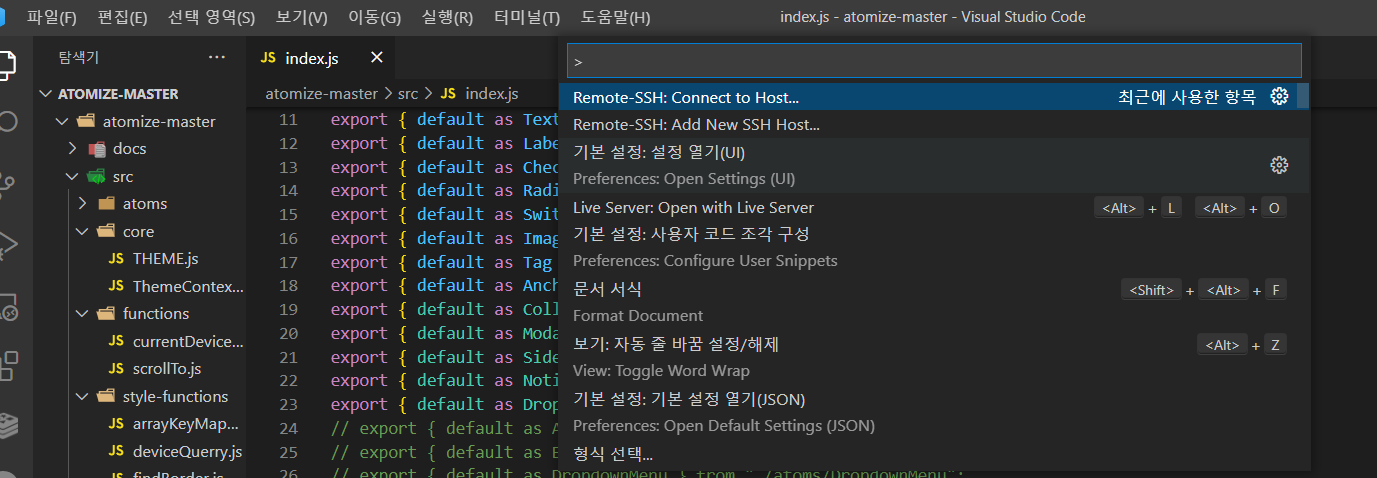The image size is (1377, 478).
Task: Click line number 17 in the gutter
Action: coord(288,262)
